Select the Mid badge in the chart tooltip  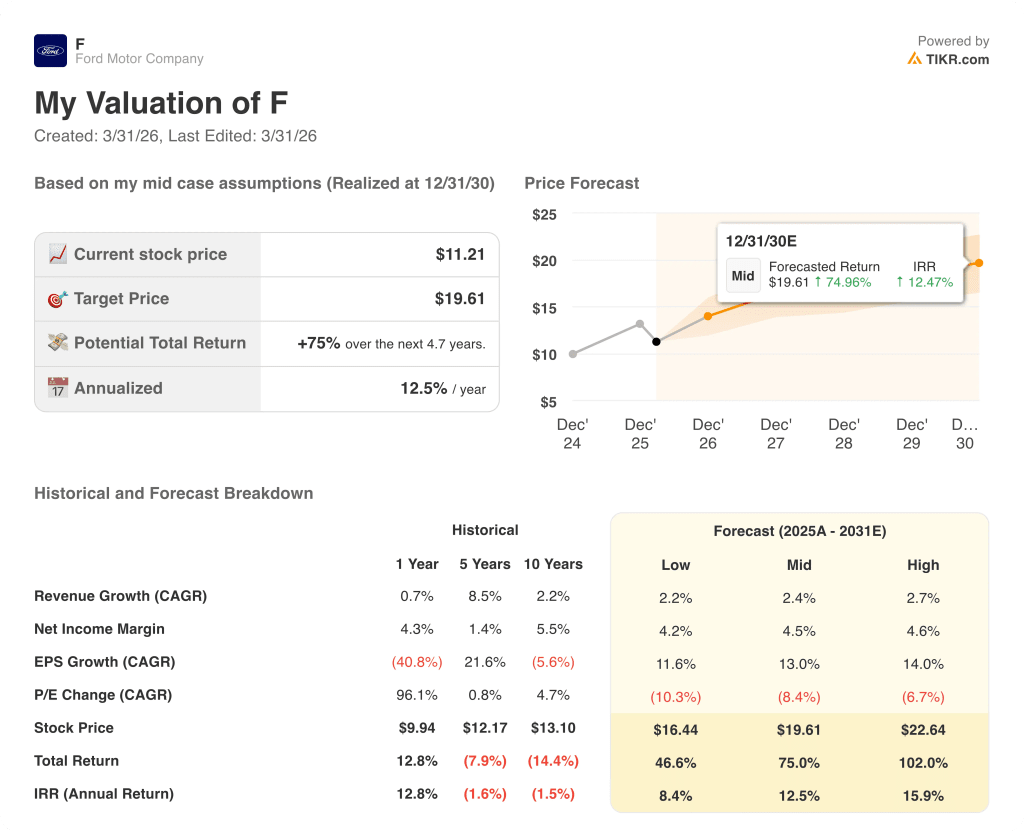click(743, 276)
